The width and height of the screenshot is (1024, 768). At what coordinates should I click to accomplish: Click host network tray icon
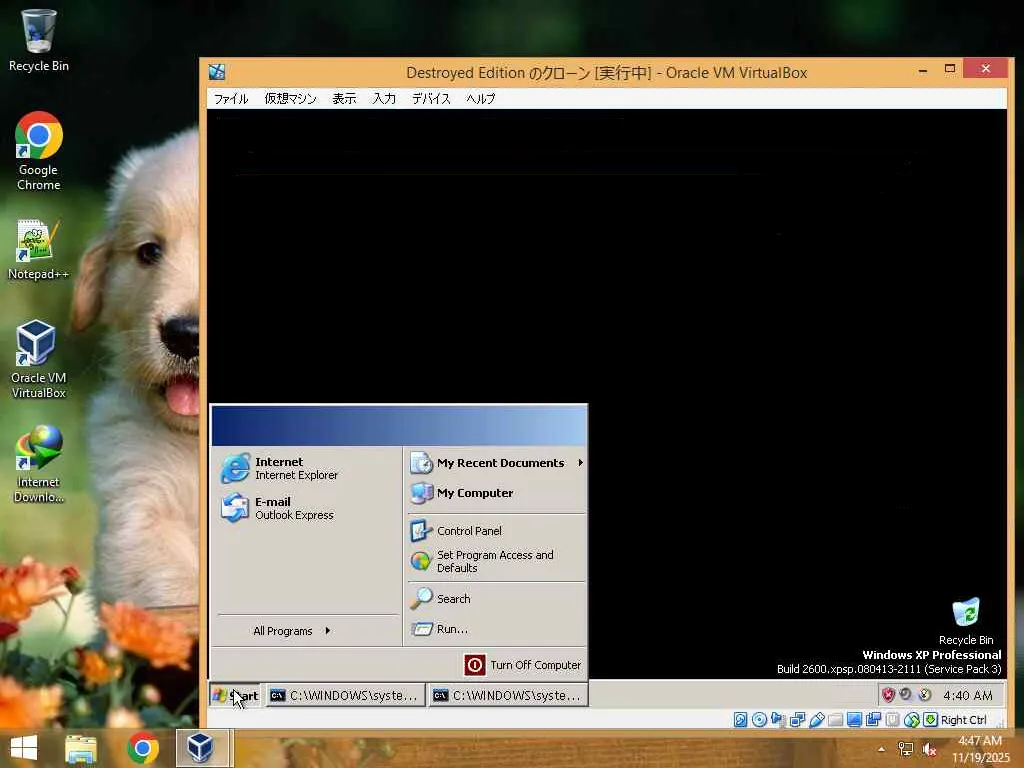coord(906,749)
